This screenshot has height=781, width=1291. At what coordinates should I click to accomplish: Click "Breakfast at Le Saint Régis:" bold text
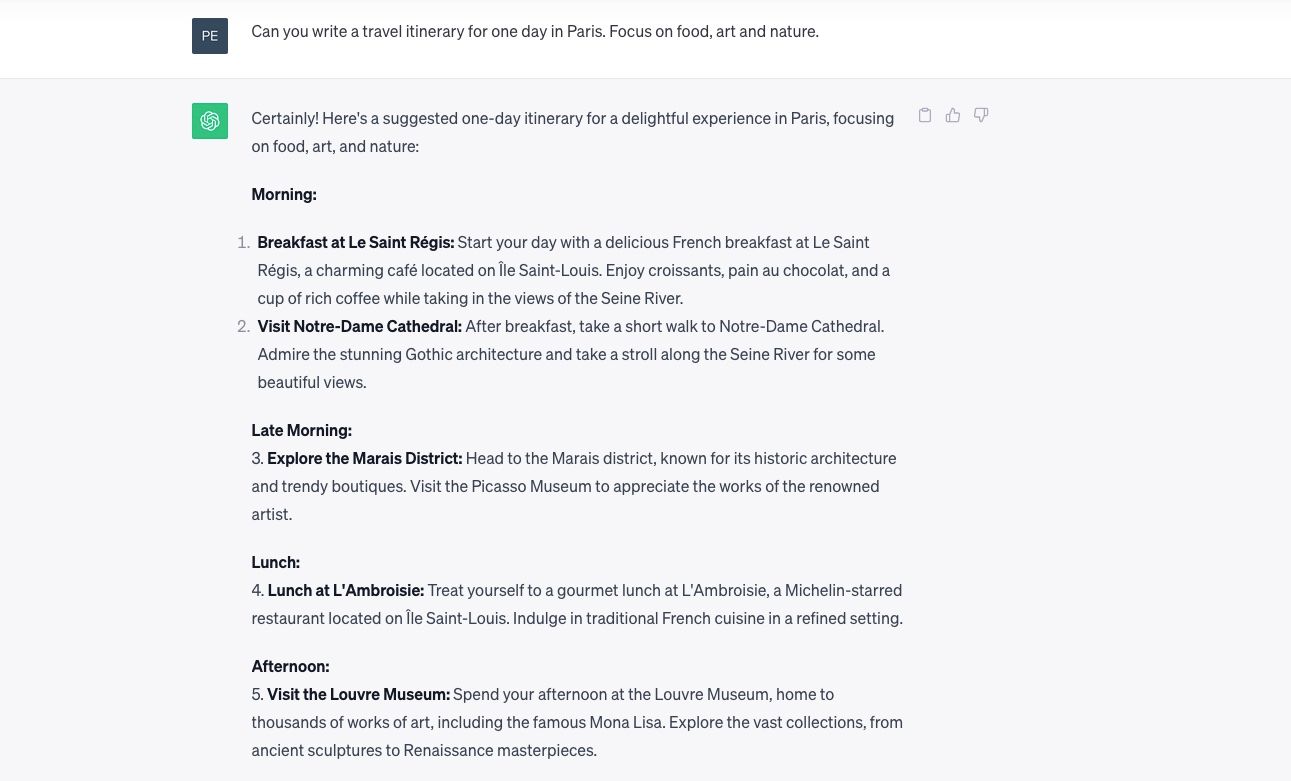point(355,242)
